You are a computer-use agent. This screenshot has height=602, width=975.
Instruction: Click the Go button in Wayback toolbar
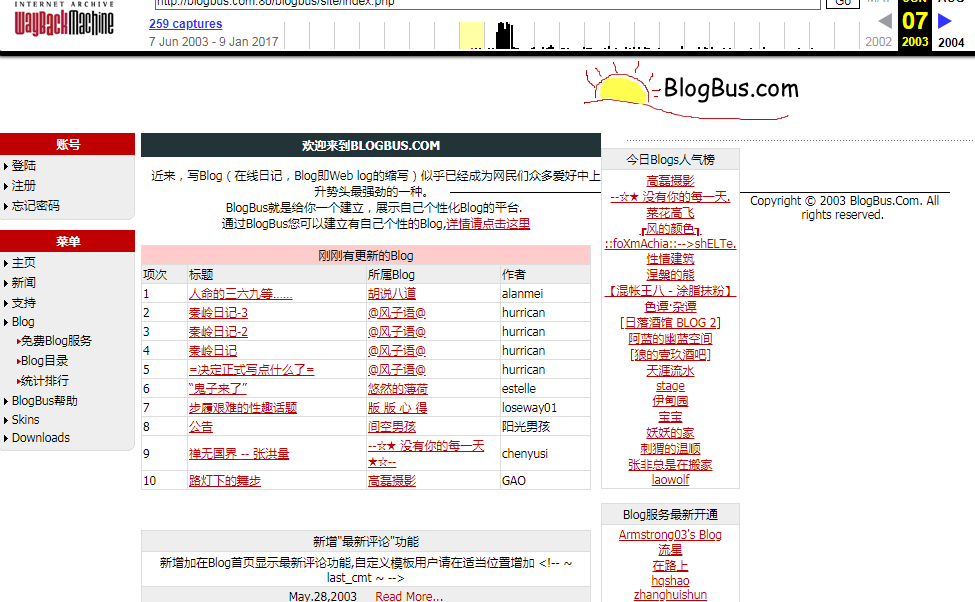[843, 2]
